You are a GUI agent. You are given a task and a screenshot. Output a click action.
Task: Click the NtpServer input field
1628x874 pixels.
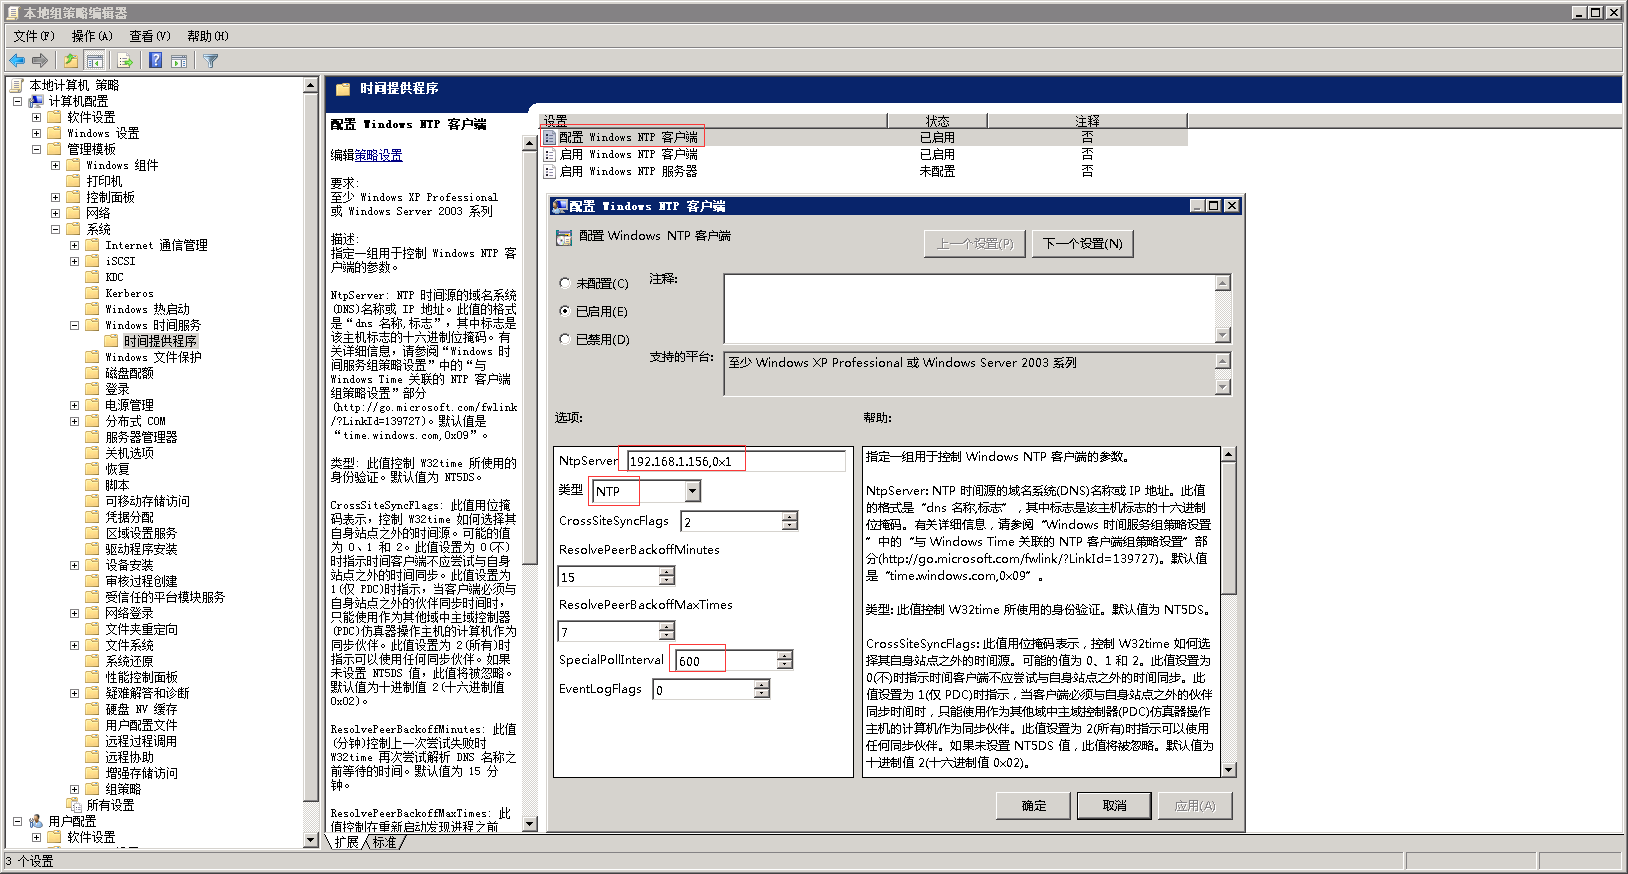735,461
